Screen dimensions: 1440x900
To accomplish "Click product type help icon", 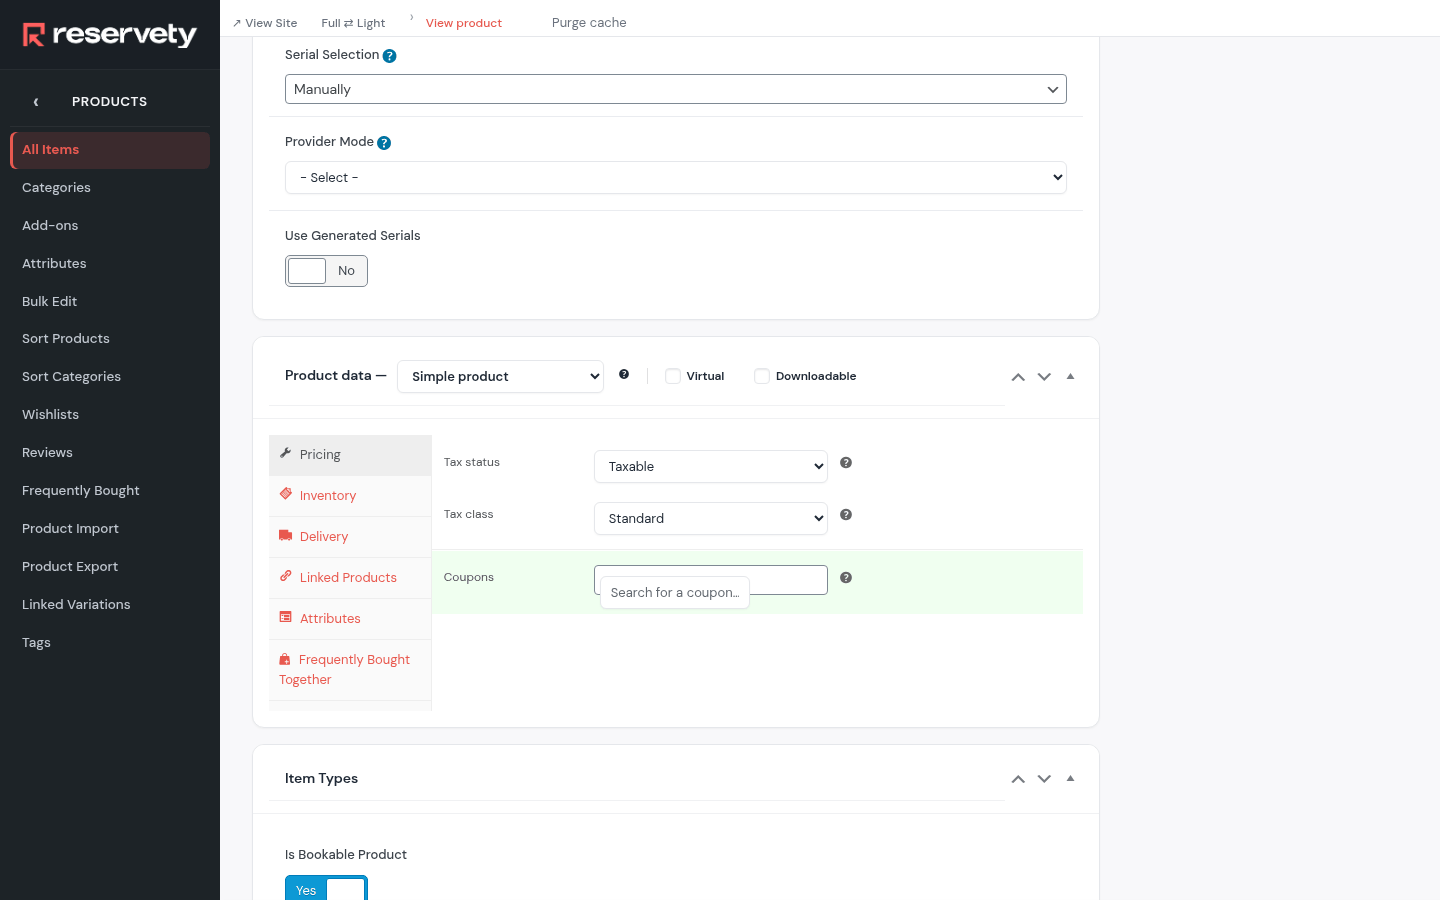I will point(624,374).
